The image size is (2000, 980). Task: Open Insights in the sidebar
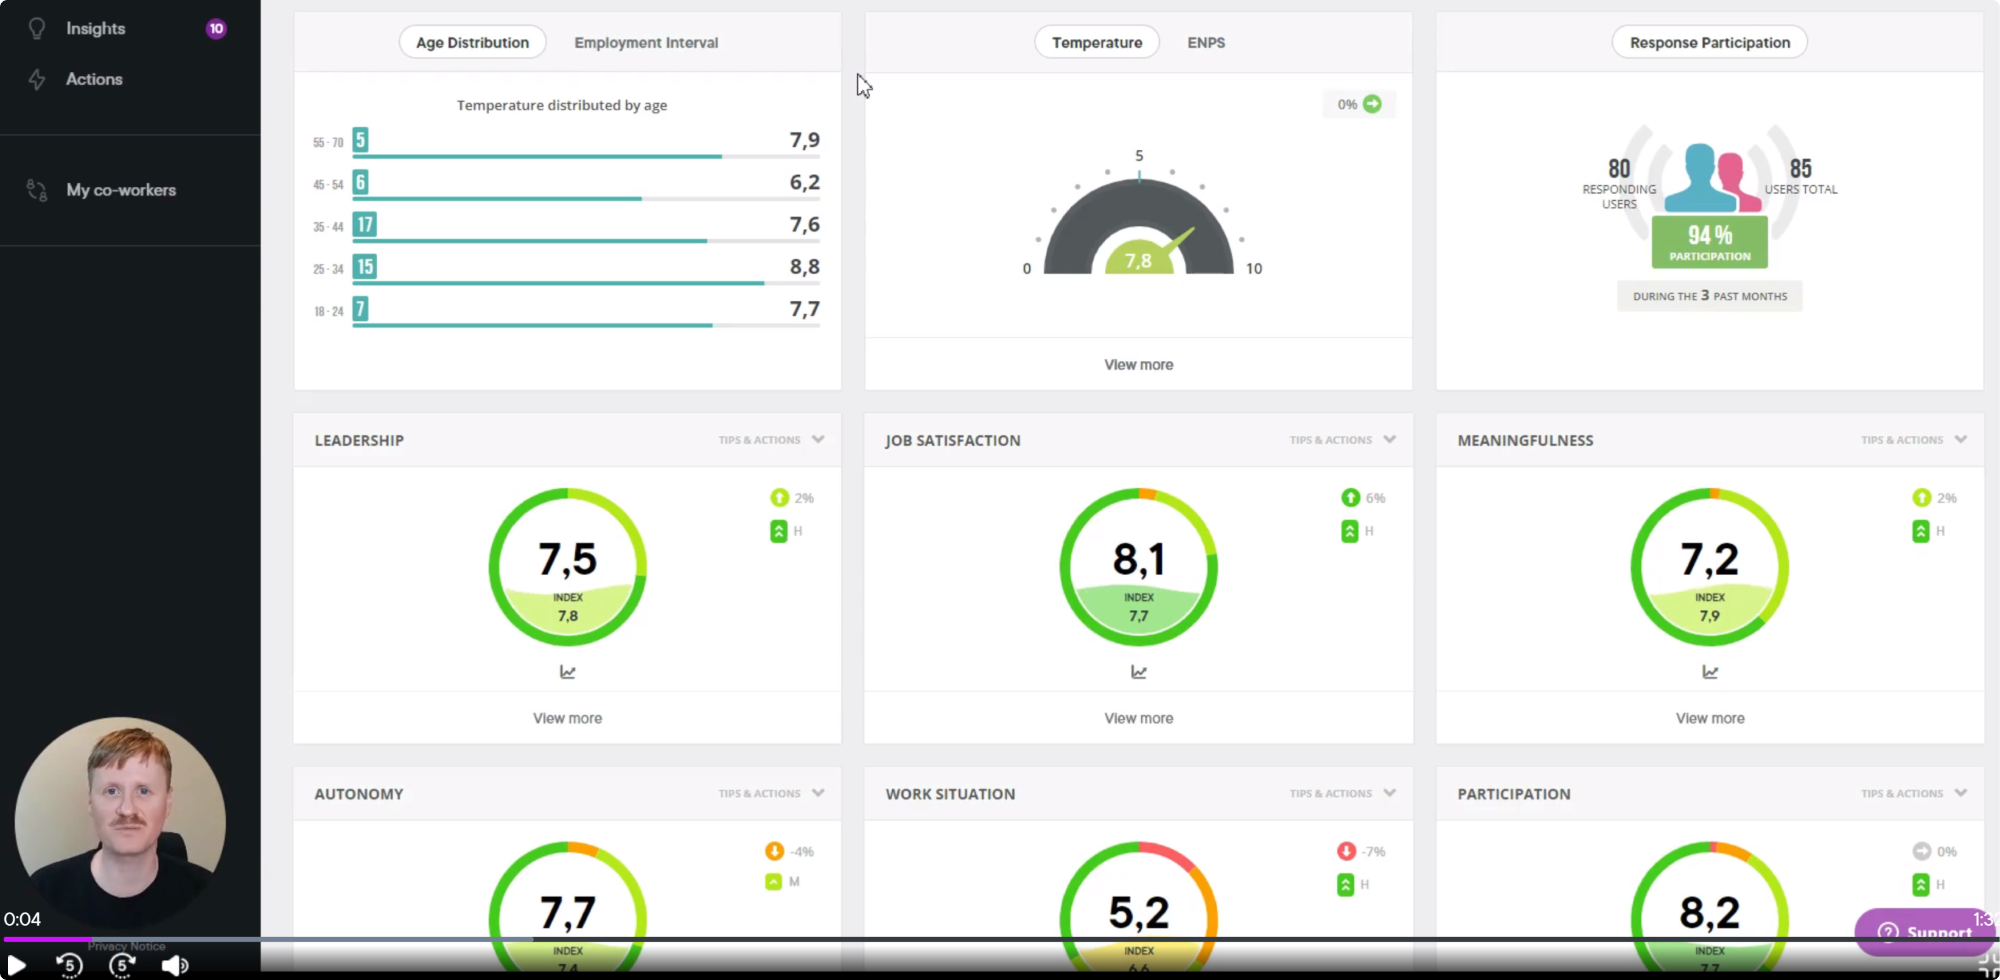(x=95, y=29)
